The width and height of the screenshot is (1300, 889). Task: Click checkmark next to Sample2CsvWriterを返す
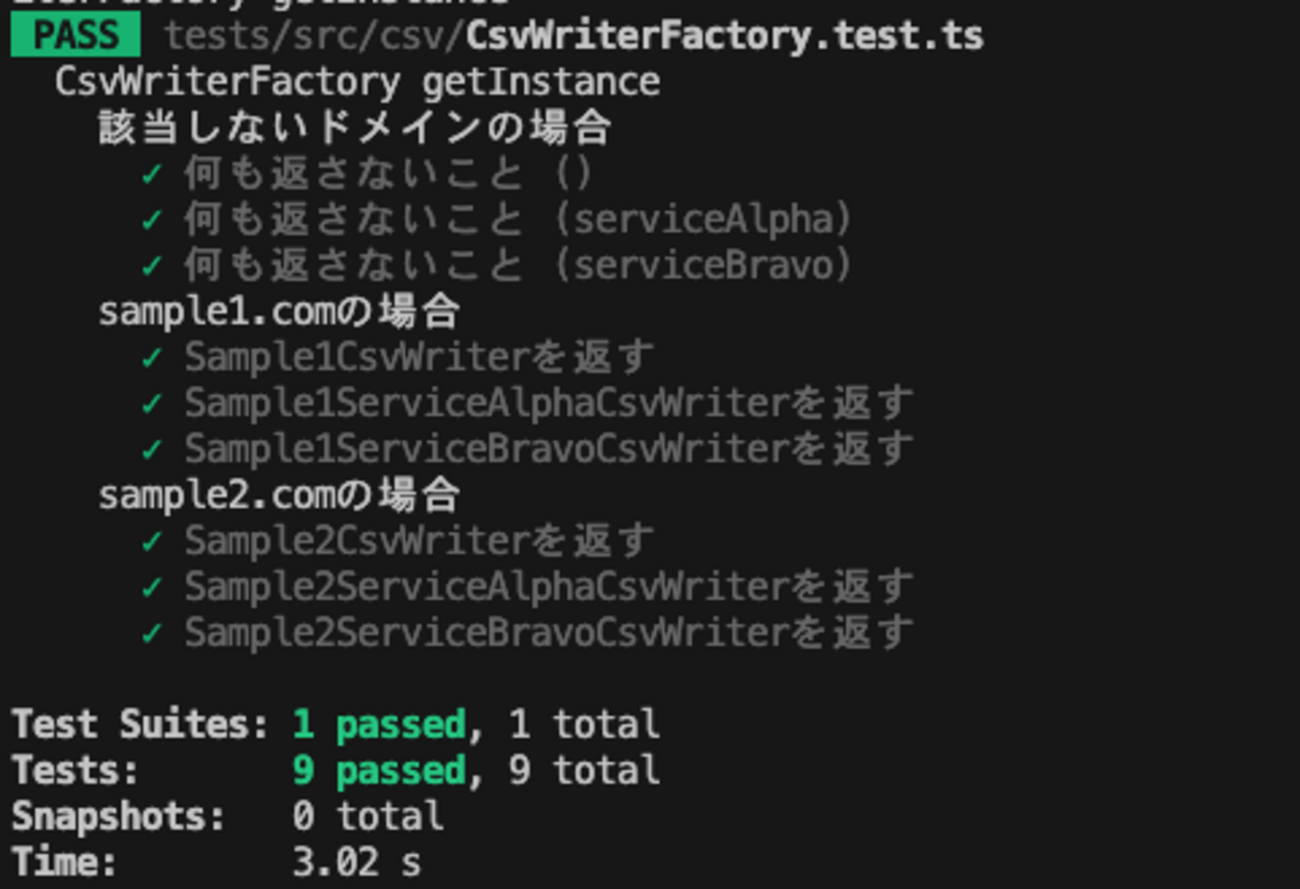pyautogui.click(x=152, y=541)
